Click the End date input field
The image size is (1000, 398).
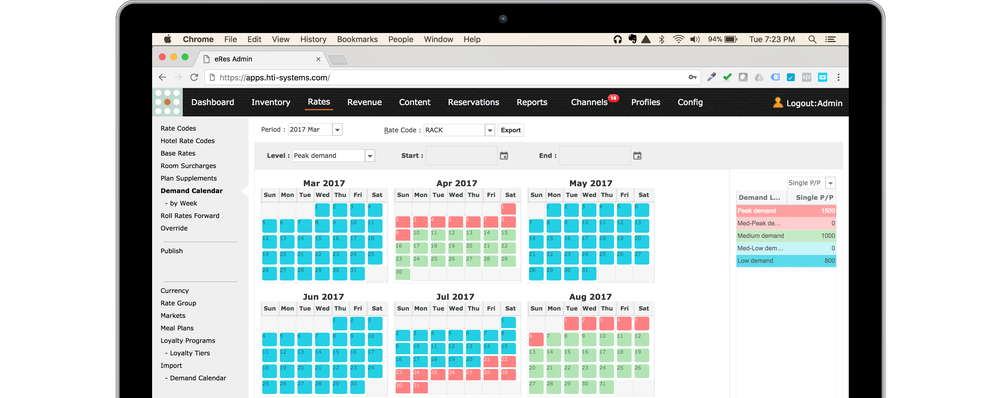[594, 156]
